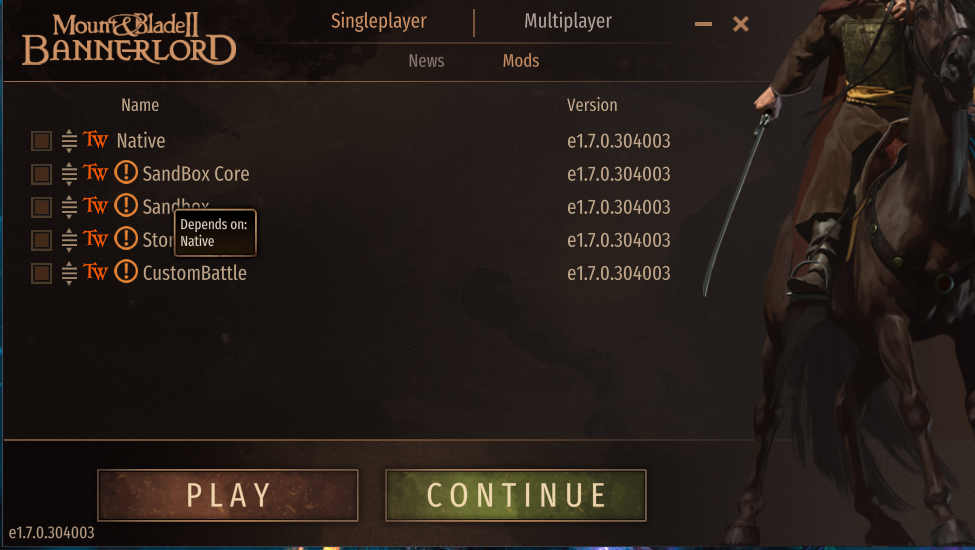The image size is (975, 550).
Task: Minimize the launcher window
Action: point(703,24)
